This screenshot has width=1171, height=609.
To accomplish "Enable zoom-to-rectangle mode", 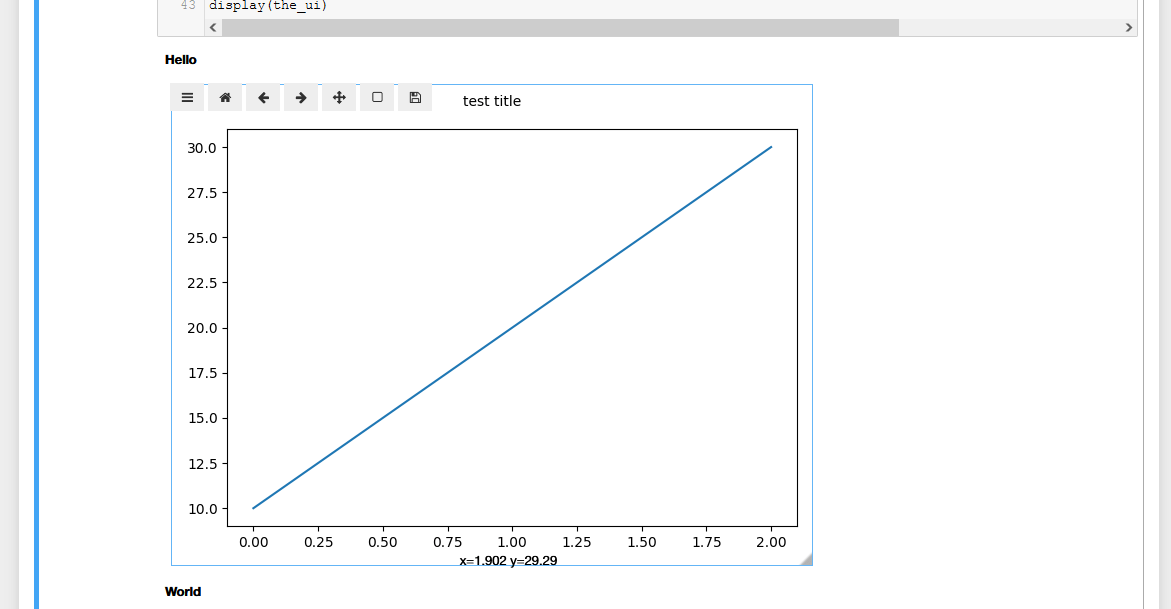I will (377, 97).
